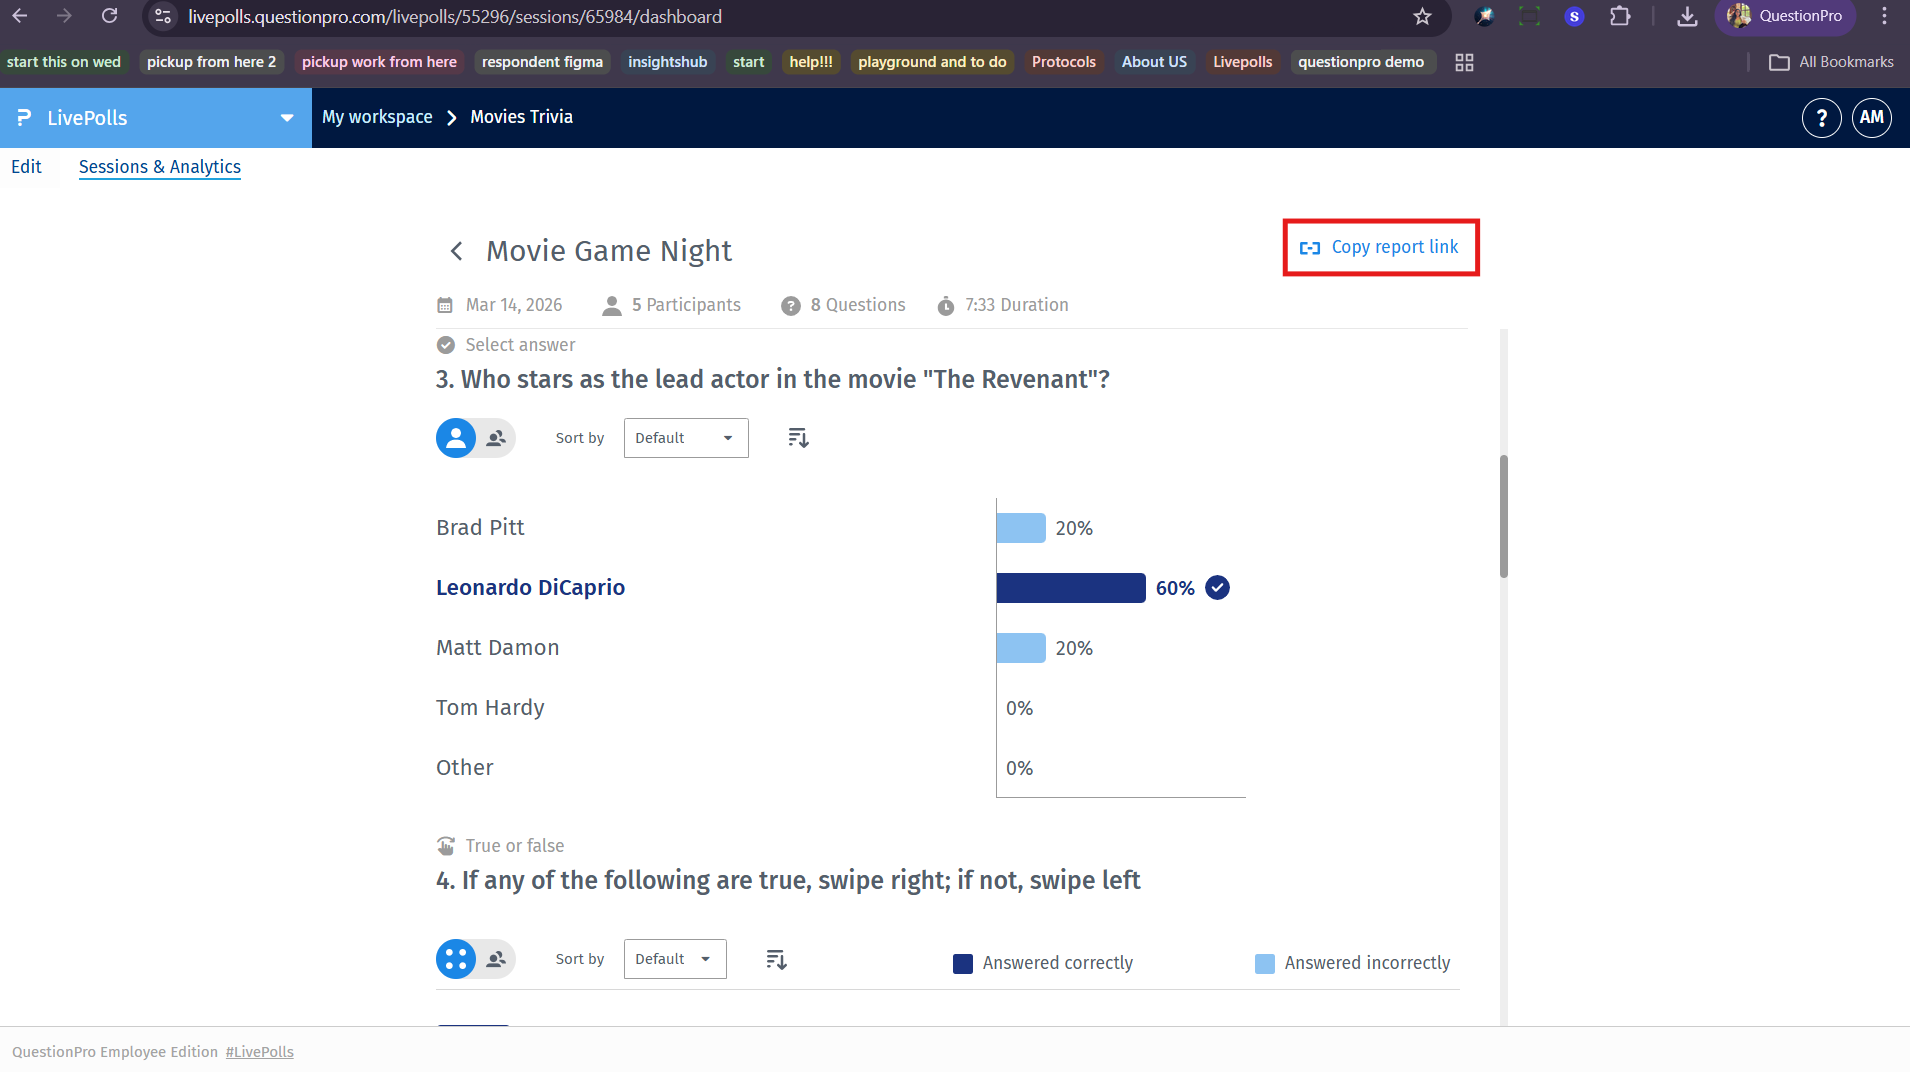Open the Sort by dropdown for question 4
This screenshot has width=1910, height=1072.
point(674,958)
